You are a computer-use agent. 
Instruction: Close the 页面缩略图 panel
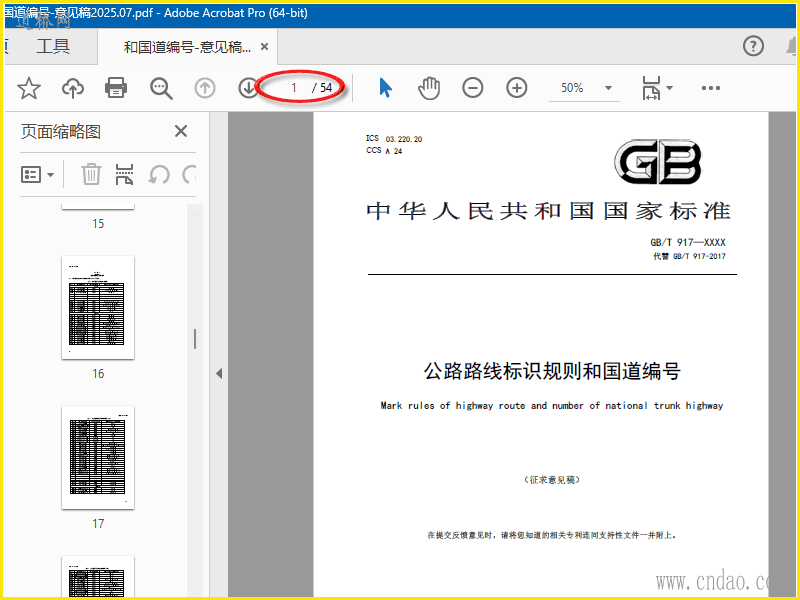click(x=181, y=131)
